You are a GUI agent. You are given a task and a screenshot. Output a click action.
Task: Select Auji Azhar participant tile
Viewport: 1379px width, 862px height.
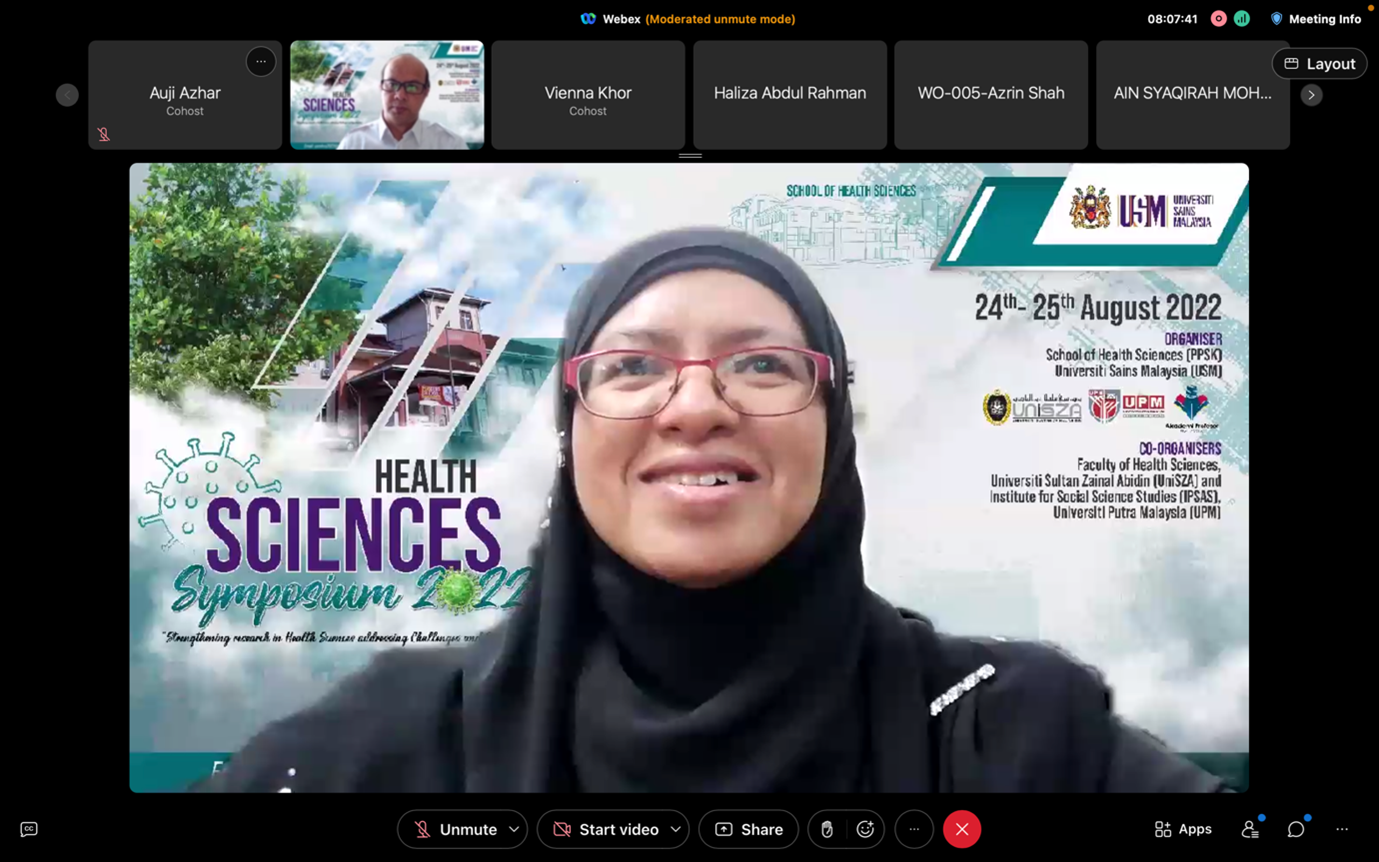(x=185, y=95)
